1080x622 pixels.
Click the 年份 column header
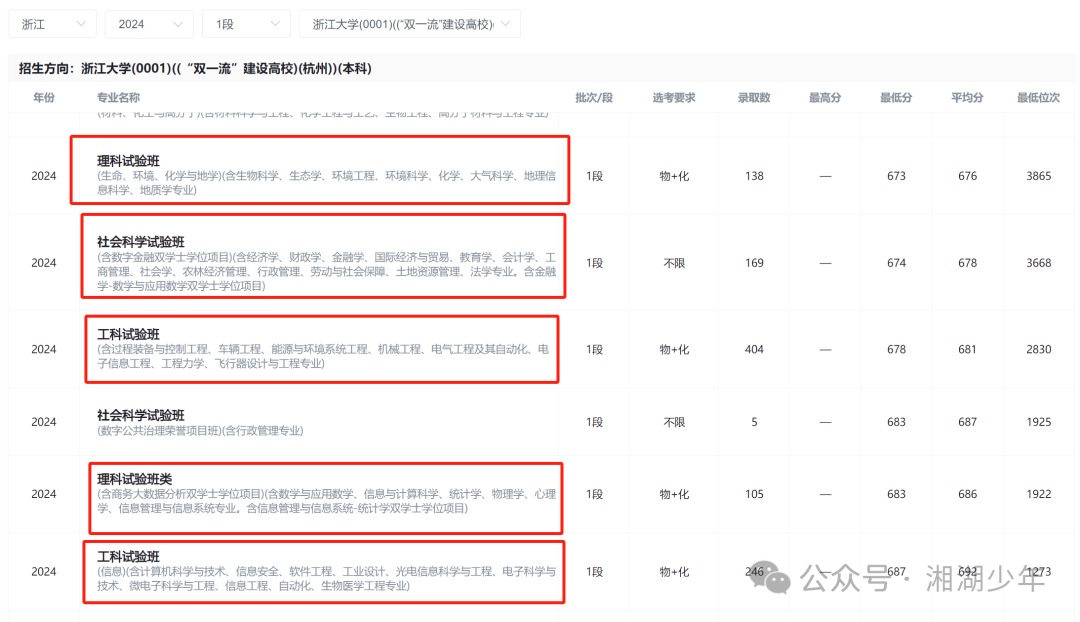pos(44,98)
